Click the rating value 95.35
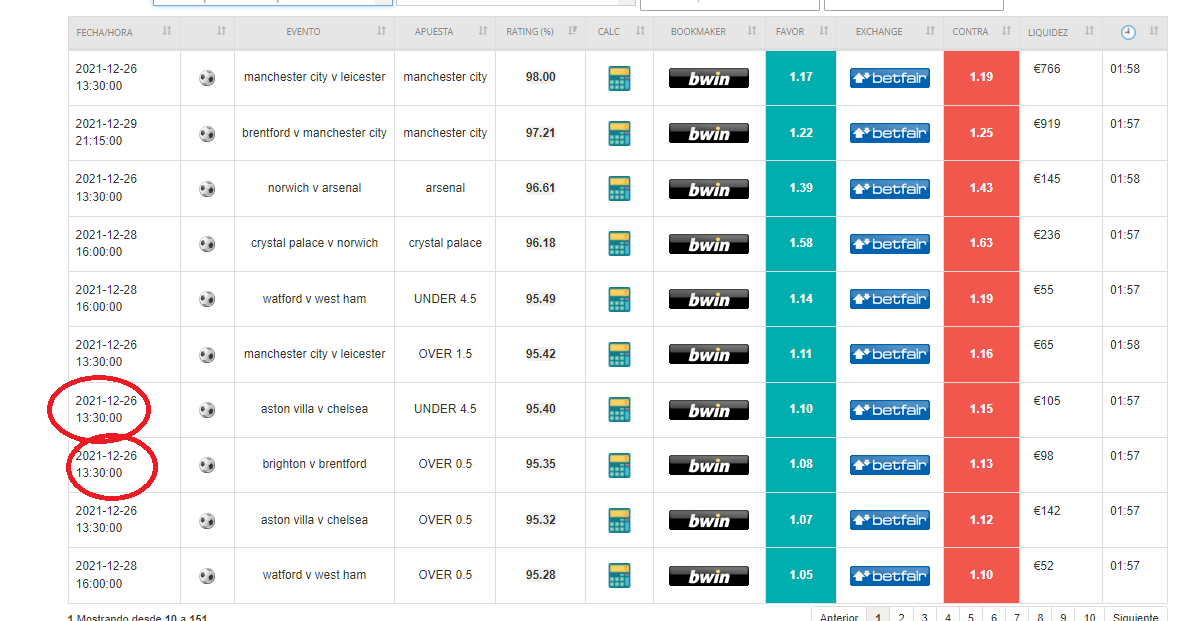The height and width of the screenshot is (621, 1191). 540,464
